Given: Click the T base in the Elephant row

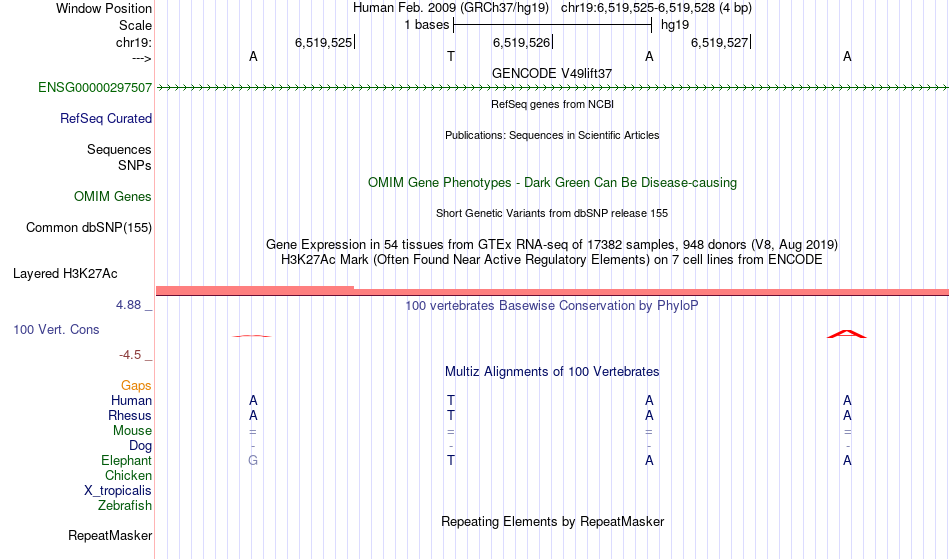Looking at the screenshot, I should point(451,461).
